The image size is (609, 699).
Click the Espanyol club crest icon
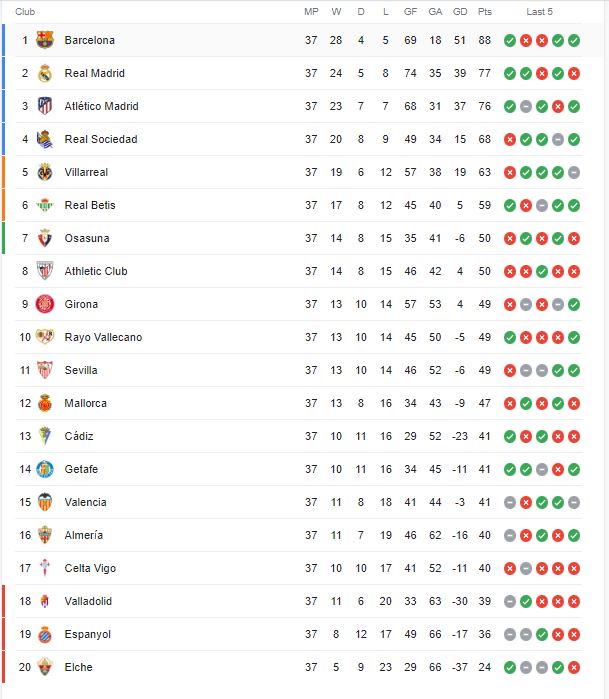(x=44, y=634)
